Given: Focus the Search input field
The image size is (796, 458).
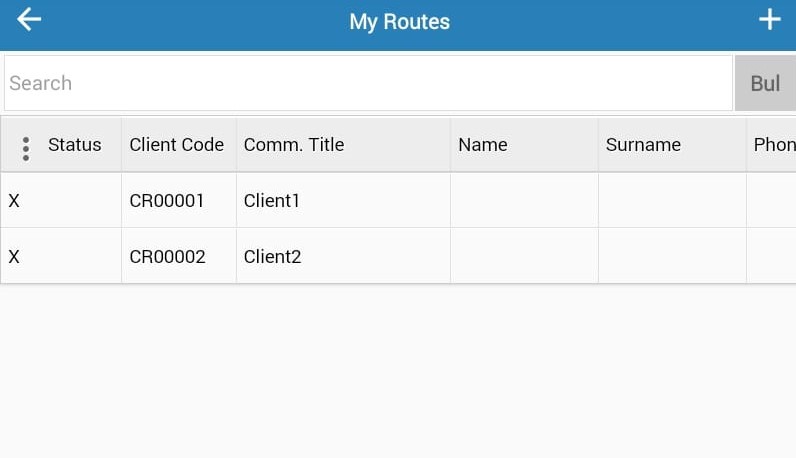Looking at the screenshot, I should pos(368,83).
